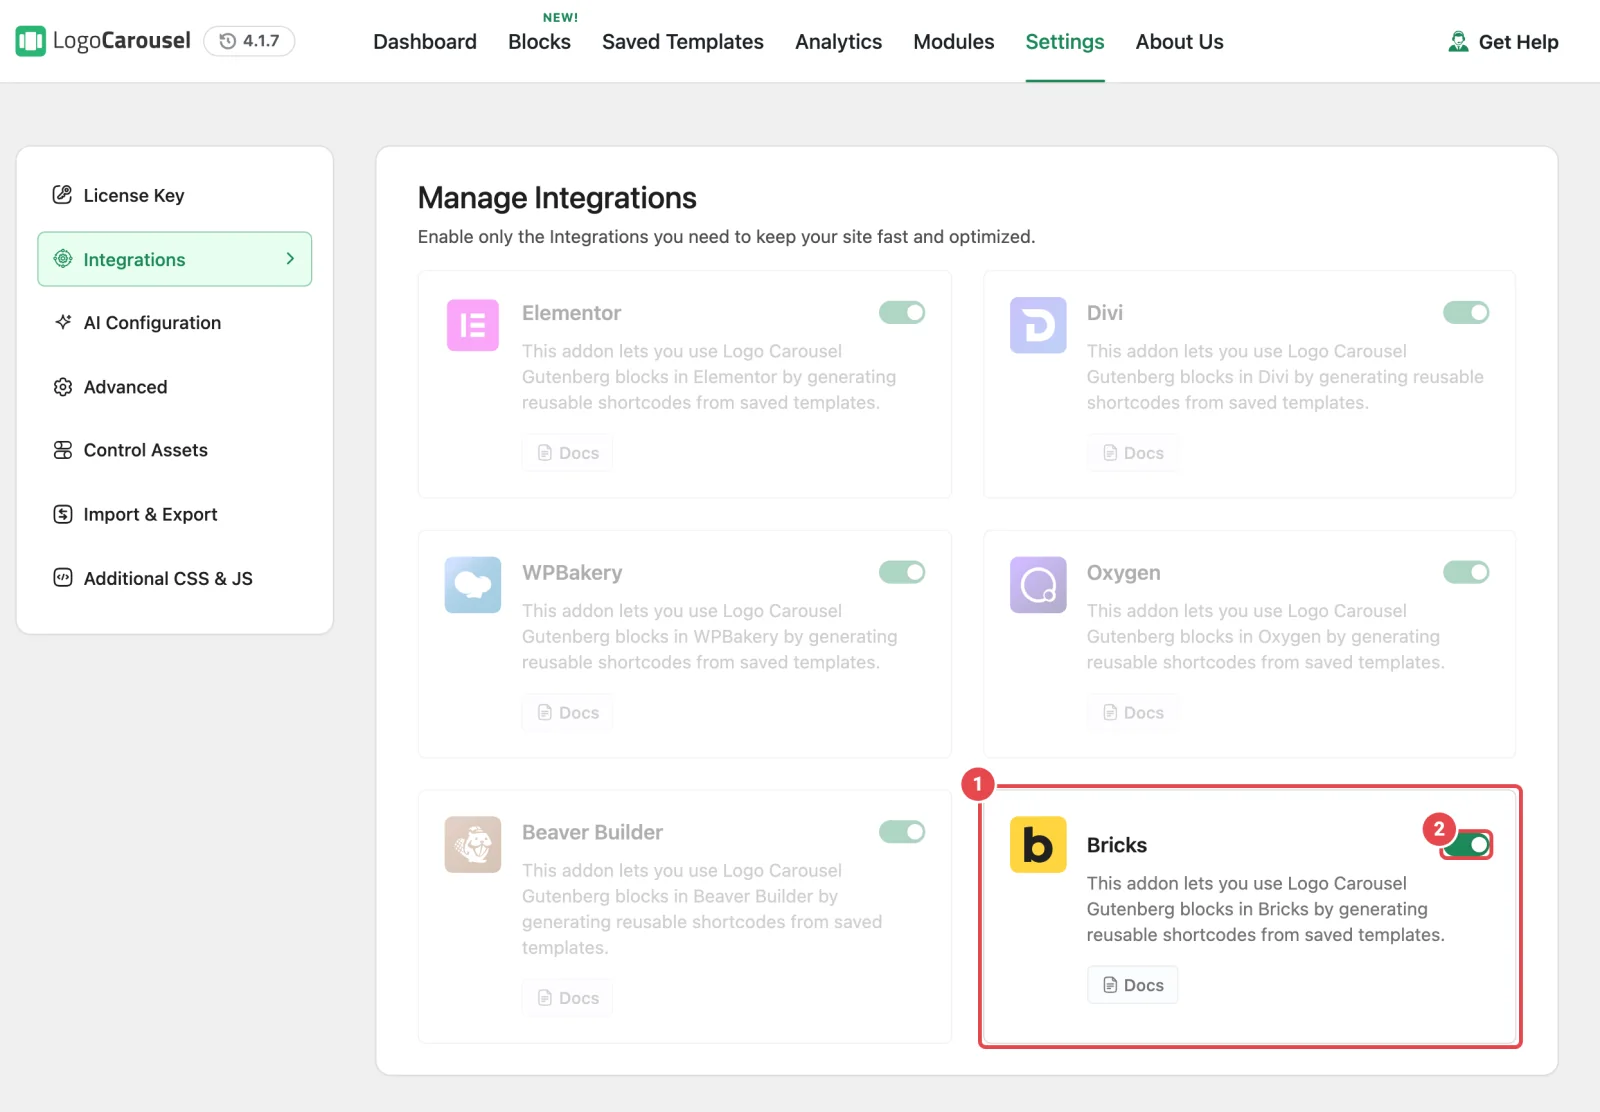1600x1112 pixels.
Task: Click the Manage Integrations heading
Action: tap(557, 198)
